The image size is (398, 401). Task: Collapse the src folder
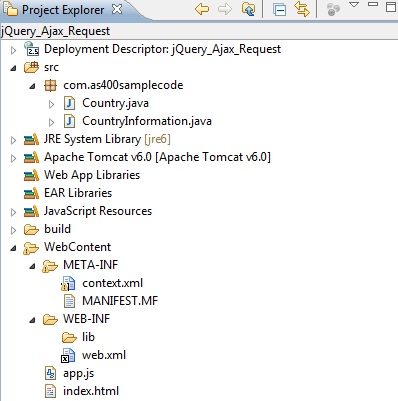click(13, 68)
